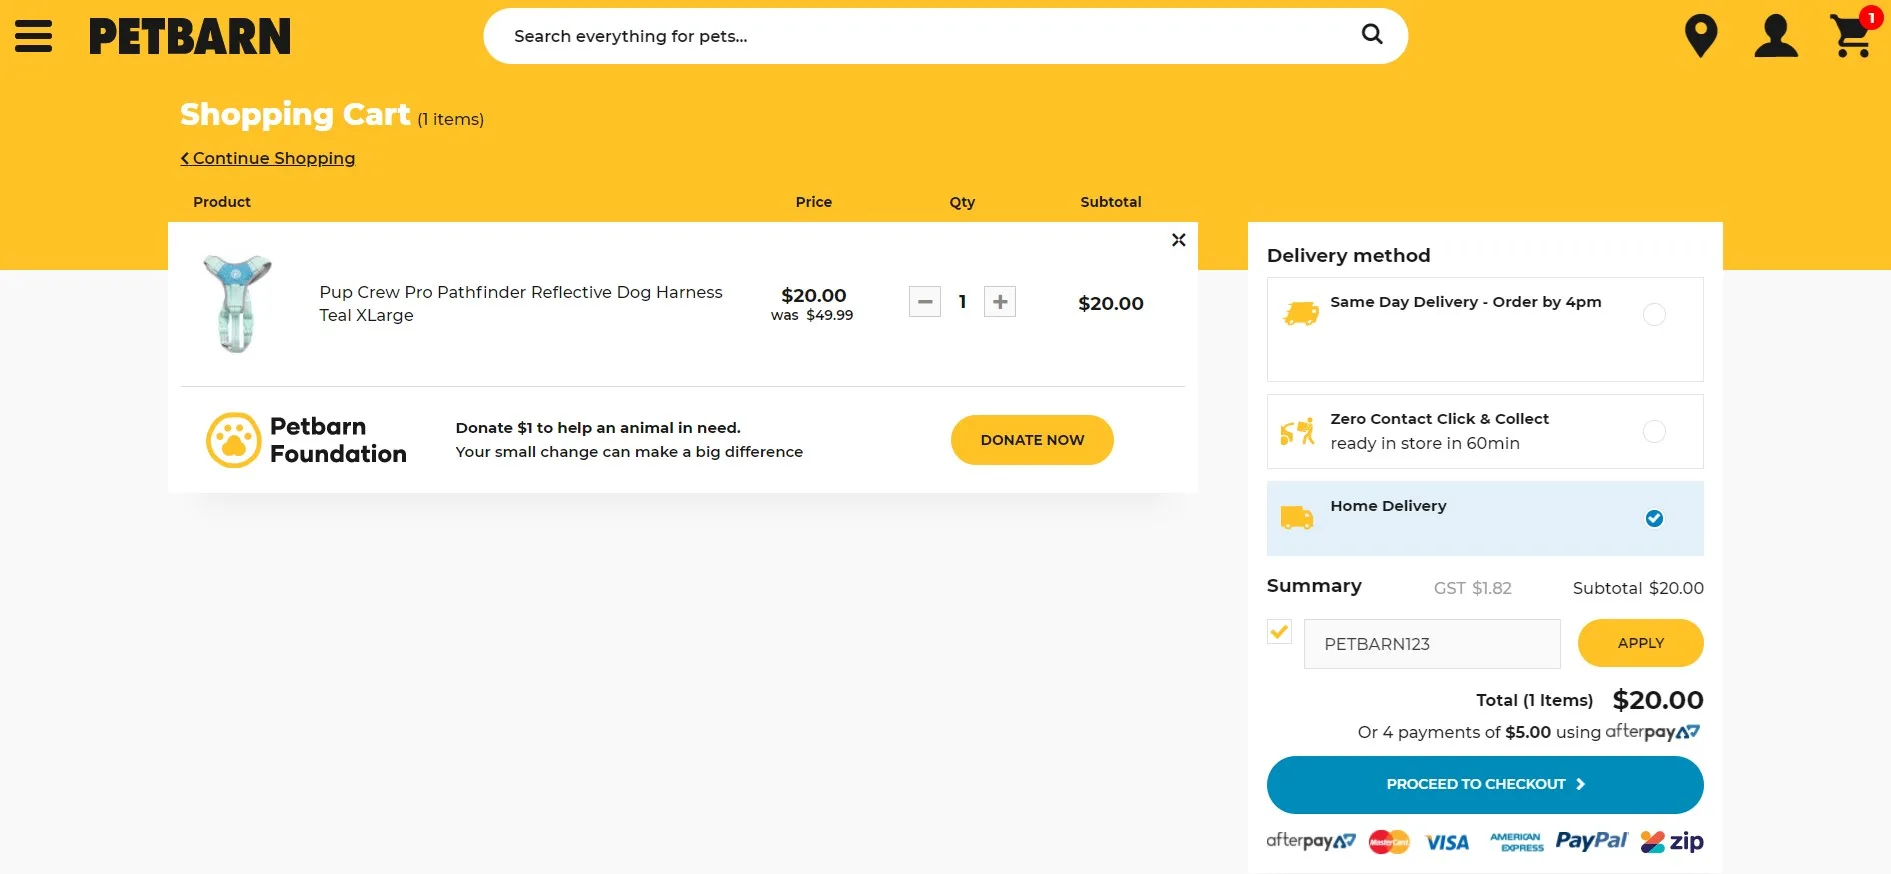Proceed to checkout

(1484, 785)
